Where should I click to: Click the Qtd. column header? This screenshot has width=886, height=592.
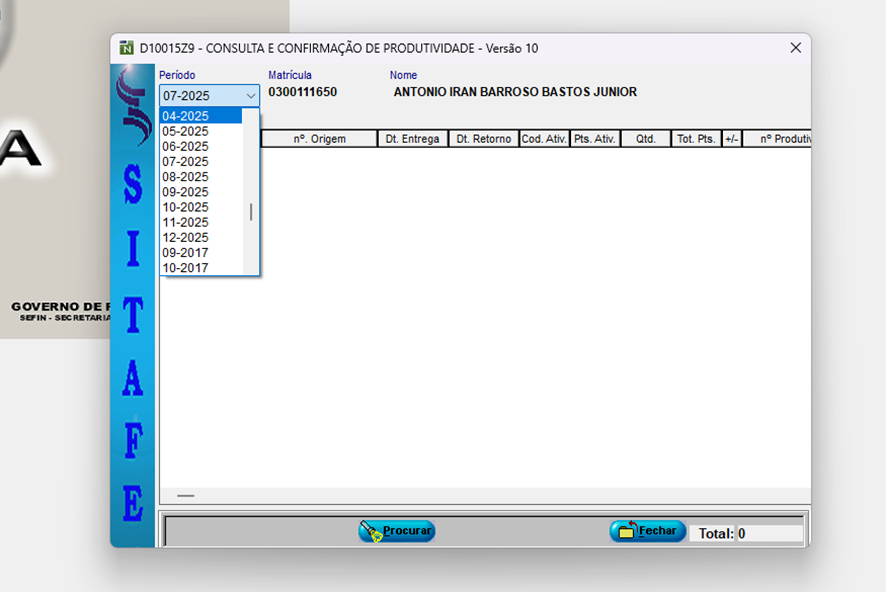645,139
